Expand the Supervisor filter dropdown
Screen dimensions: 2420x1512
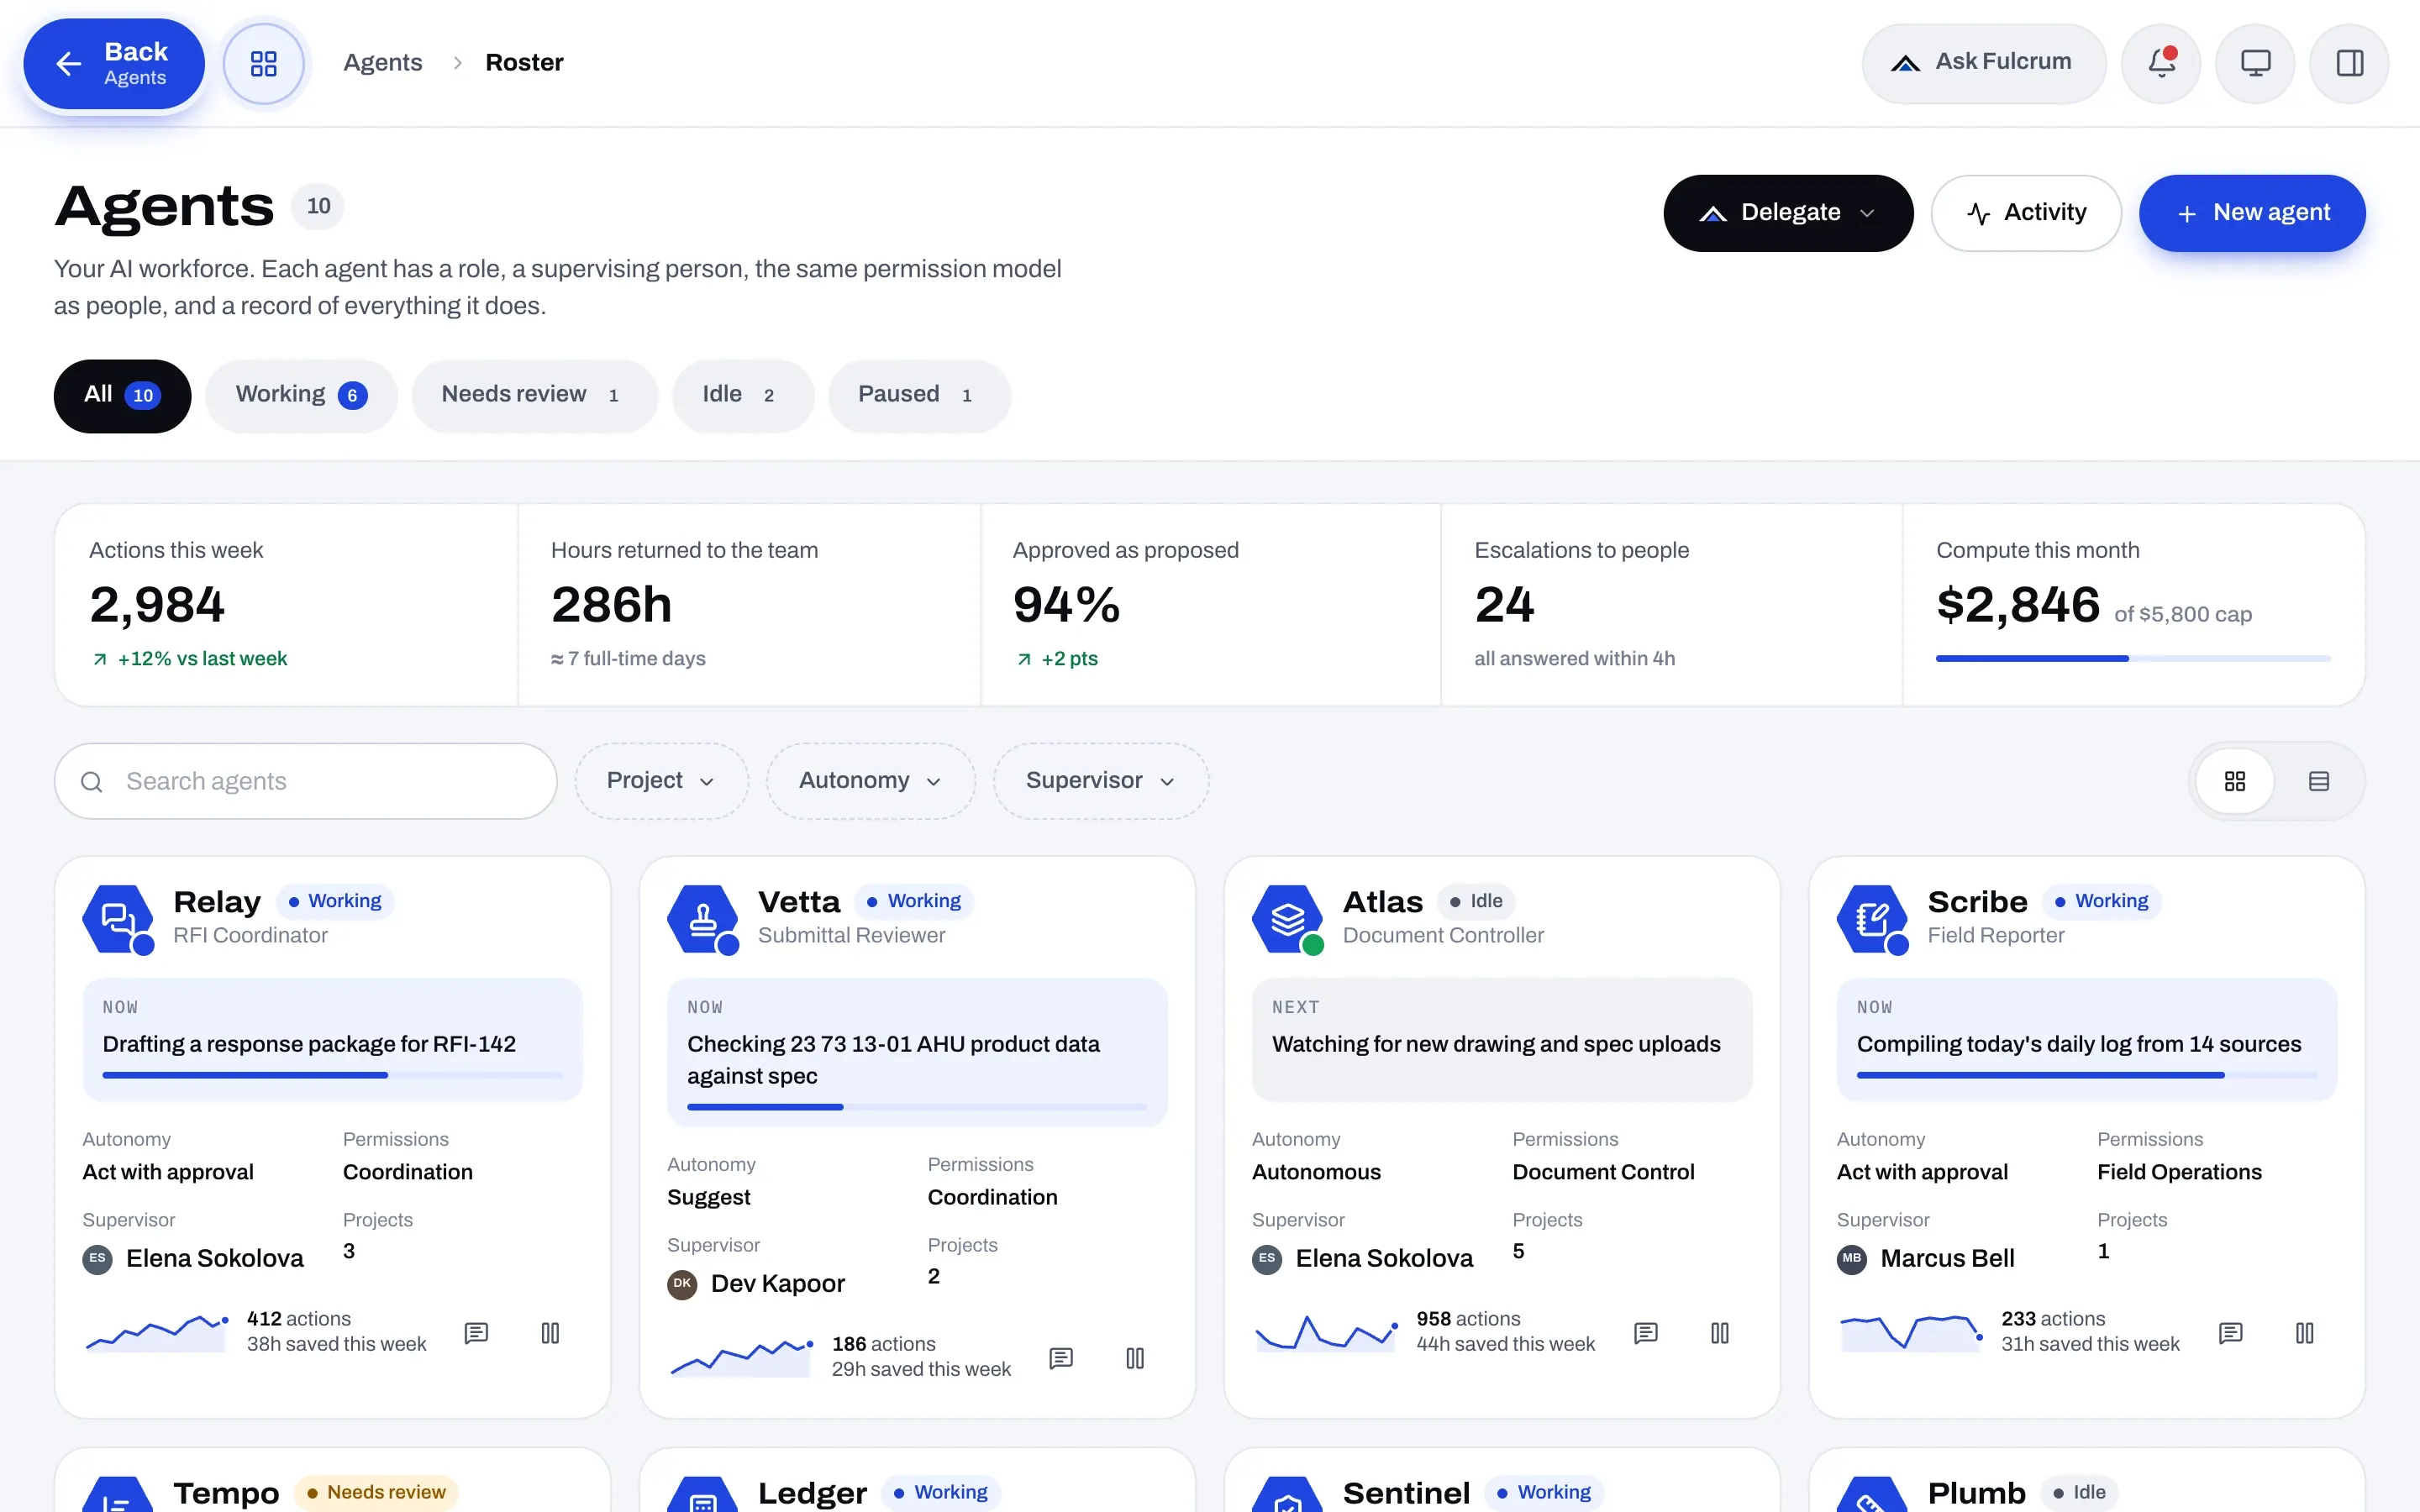pos(1100,781)
